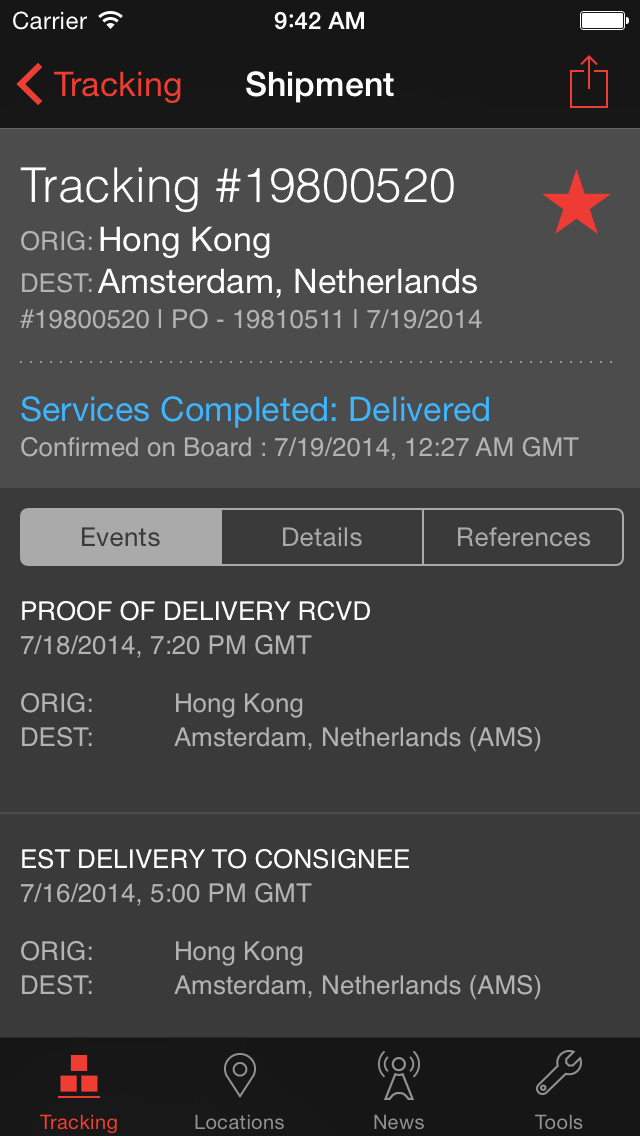Viewport: 640px width, 1136px height.
Task: Tap the Tracking #19800520 heading
Action: point(238,187)
